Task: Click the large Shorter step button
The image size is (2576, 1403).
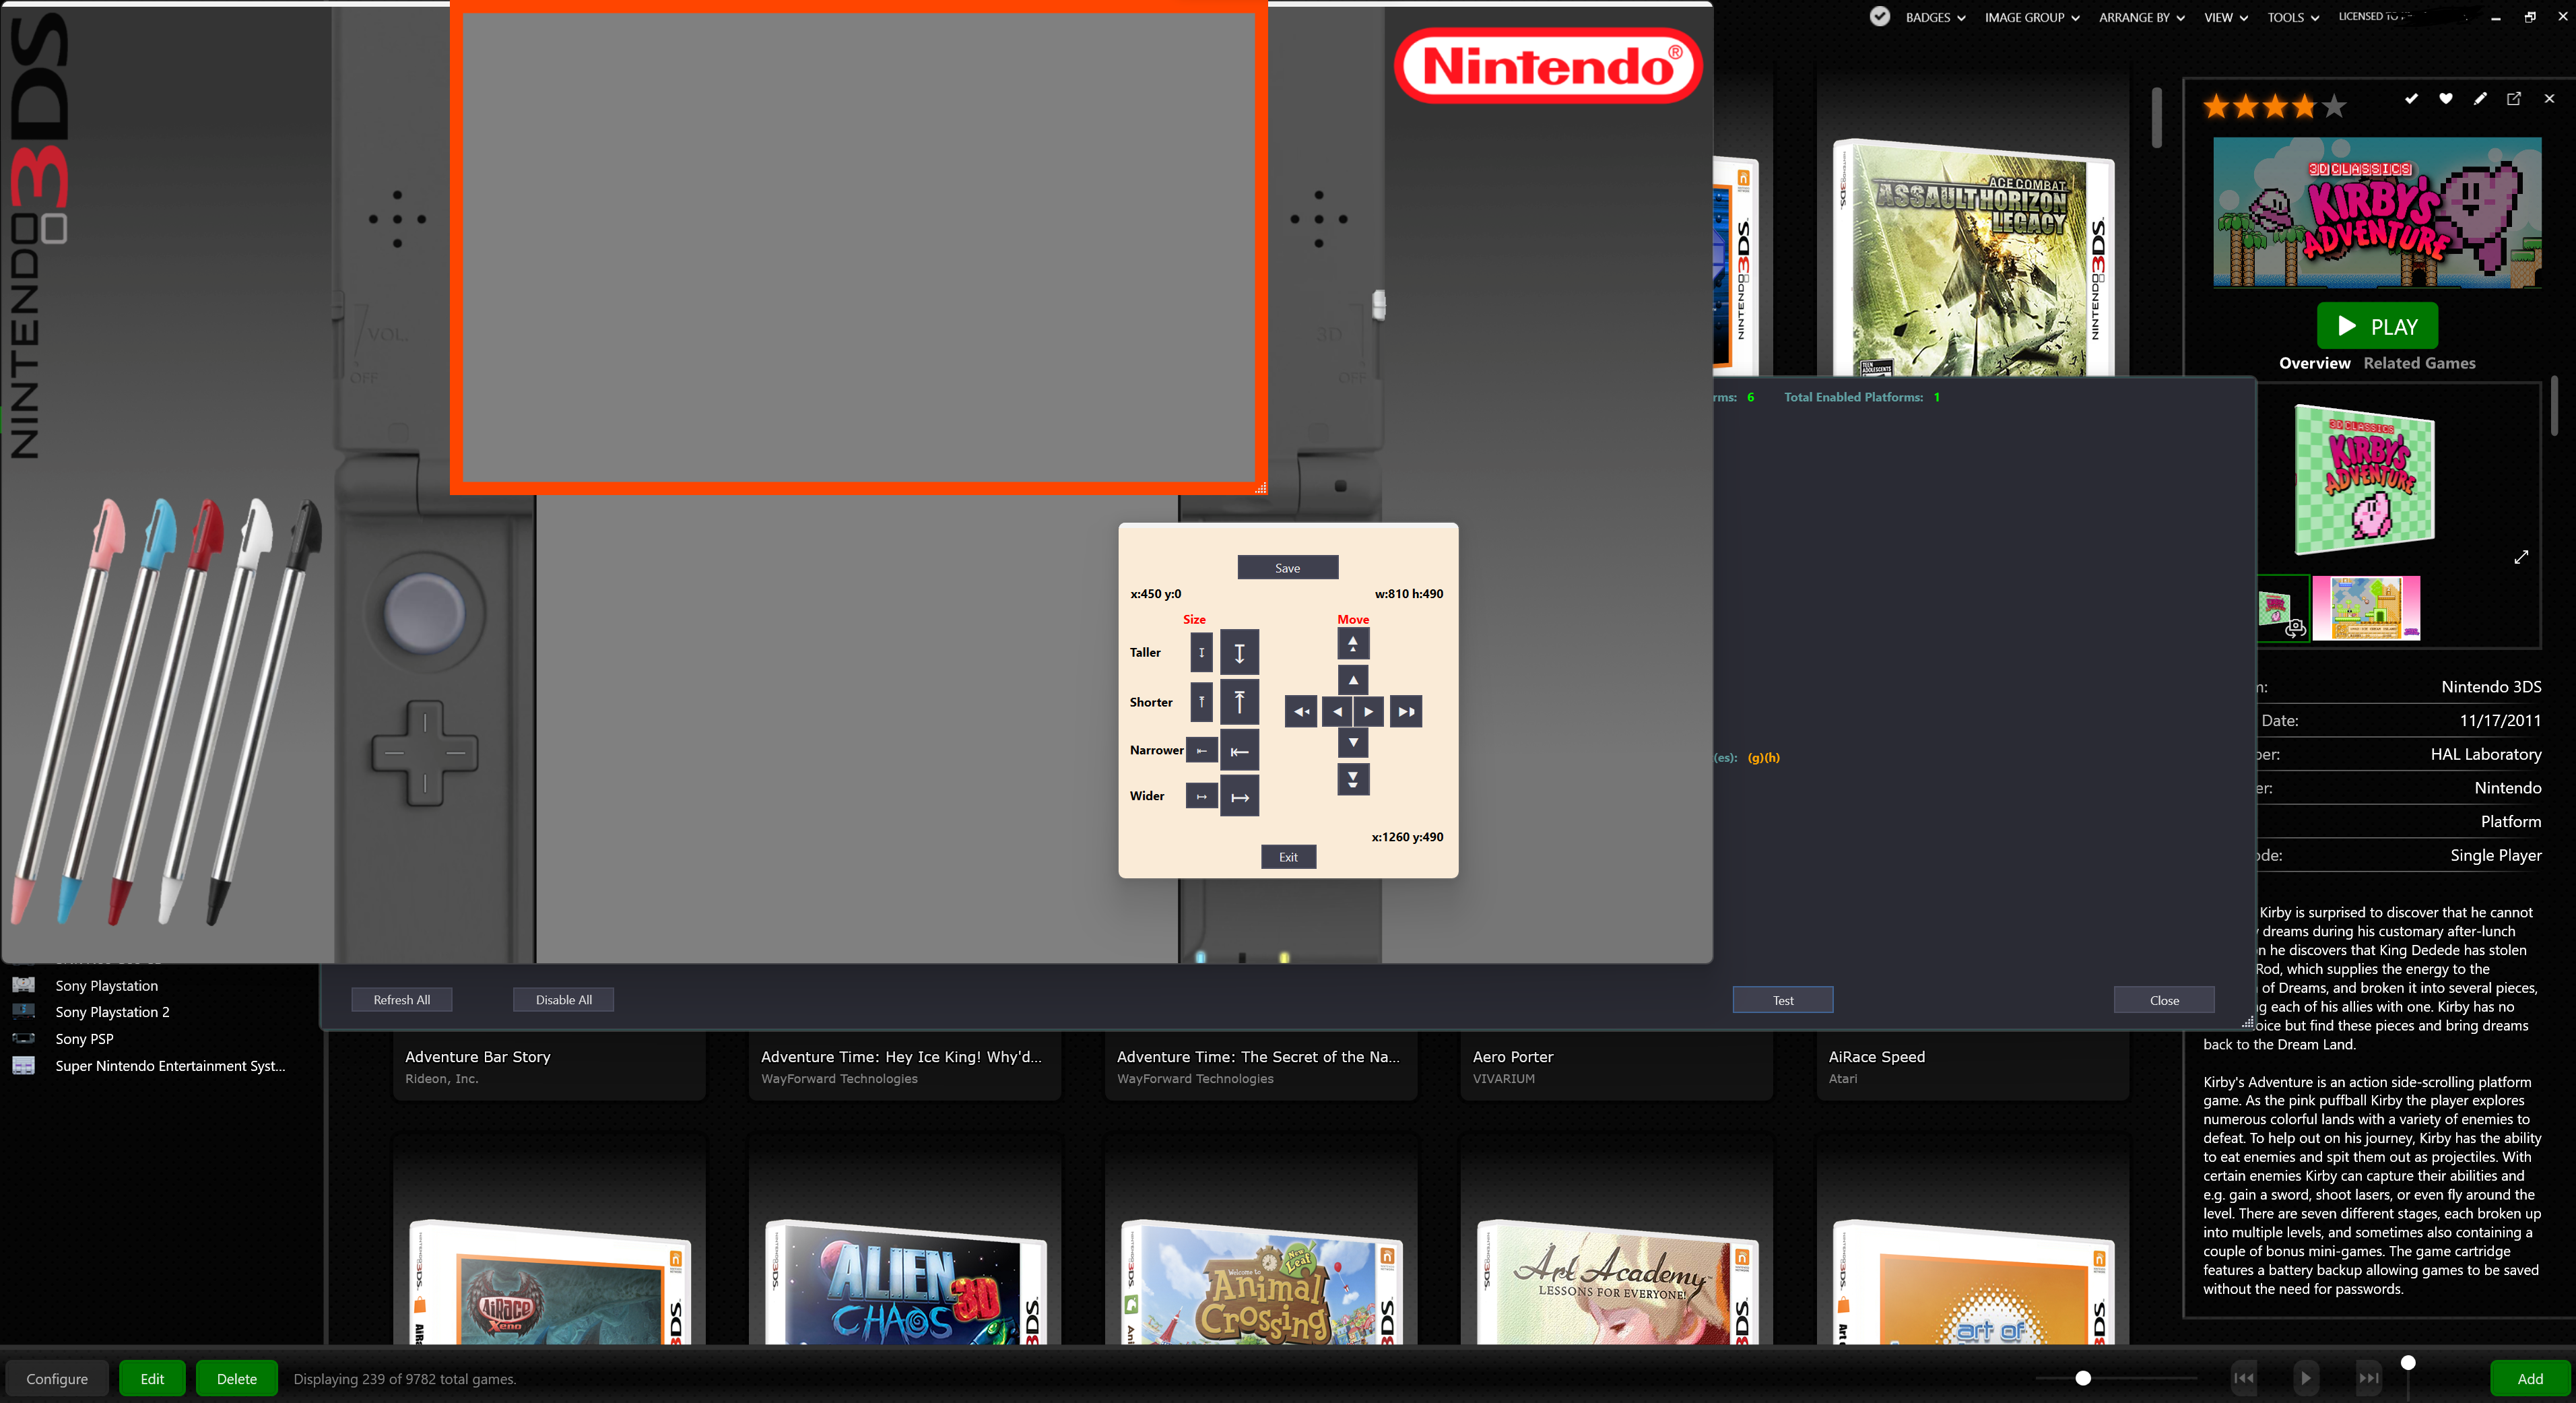Action: coord(1239,702)
